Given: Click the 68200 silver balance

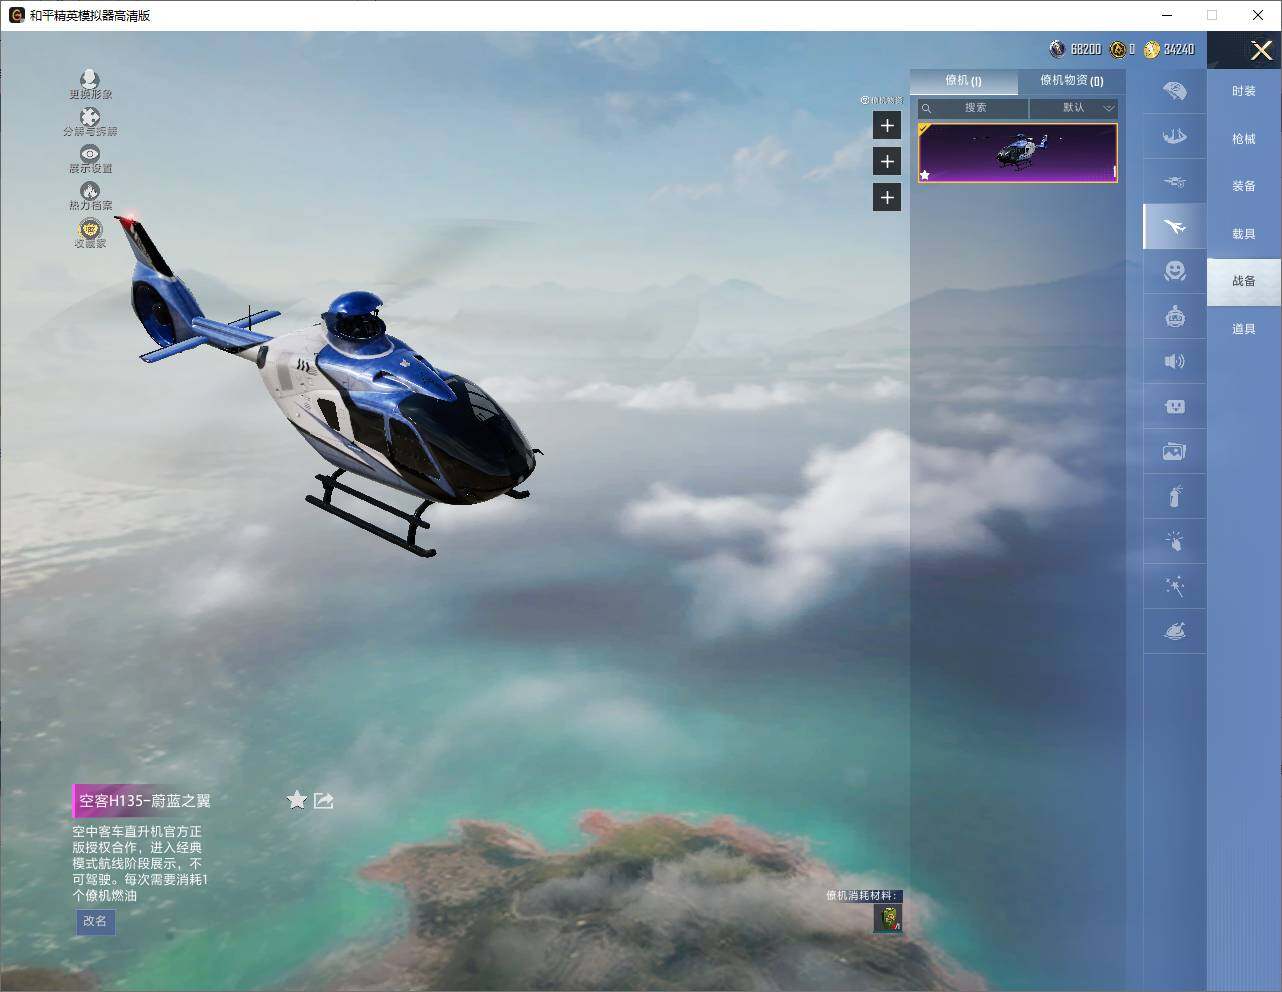Looking at the screenshot, I should point(1085,49).
